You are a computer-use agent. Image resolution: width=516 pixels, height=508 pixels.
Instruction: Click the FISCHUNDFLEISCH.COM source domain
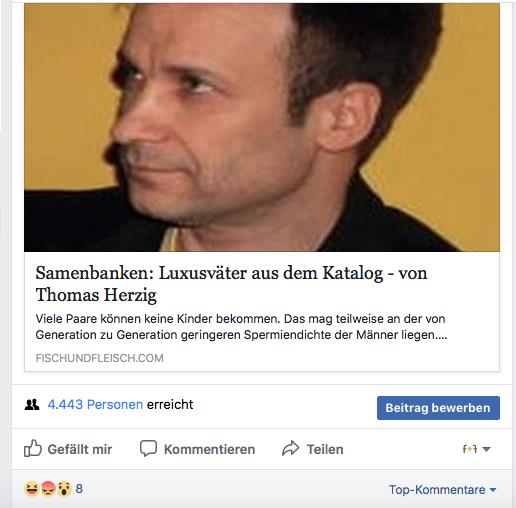(99, 358)
